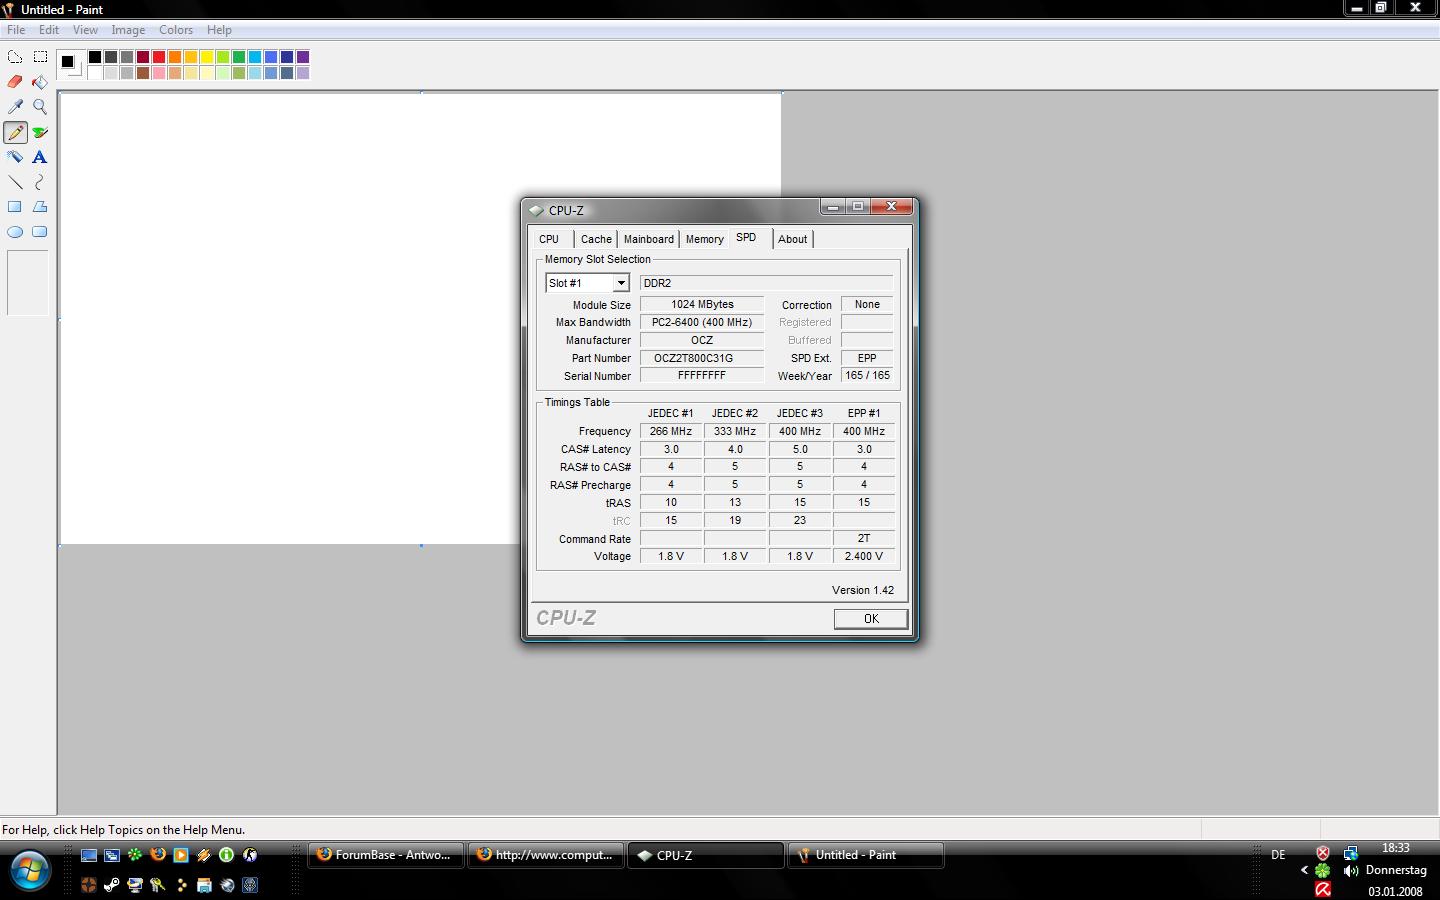Open Paint's Image menu

click(x=128, y=30)
